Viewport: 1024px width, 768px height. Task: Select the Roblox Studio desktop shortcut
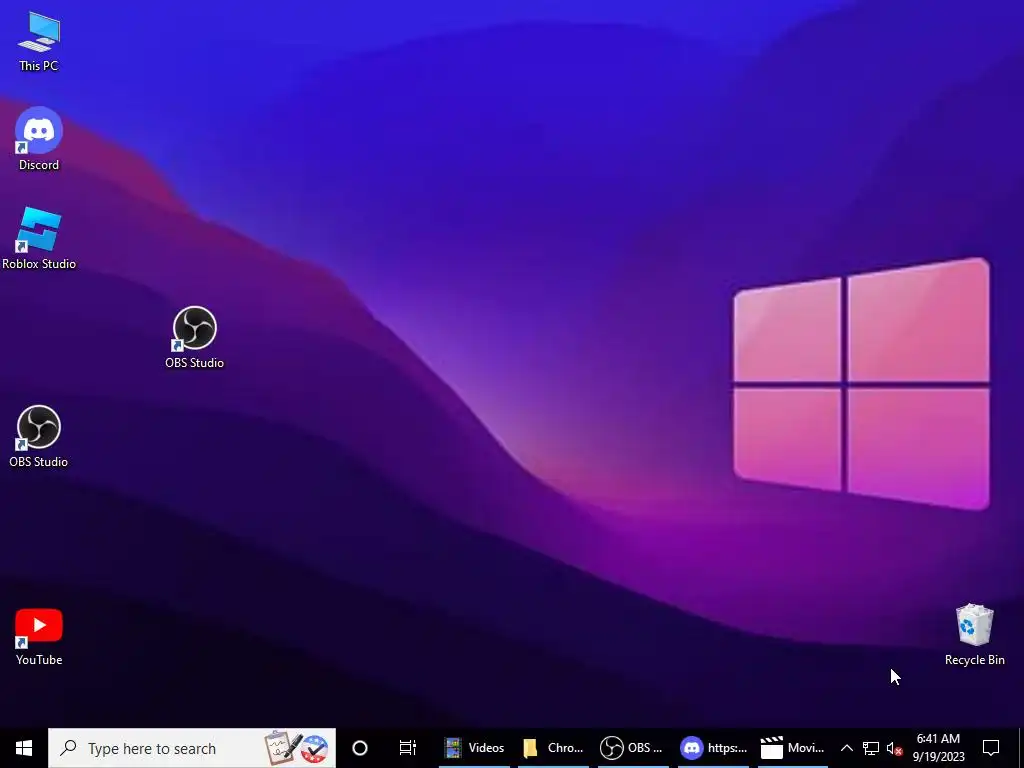[39, 238]
